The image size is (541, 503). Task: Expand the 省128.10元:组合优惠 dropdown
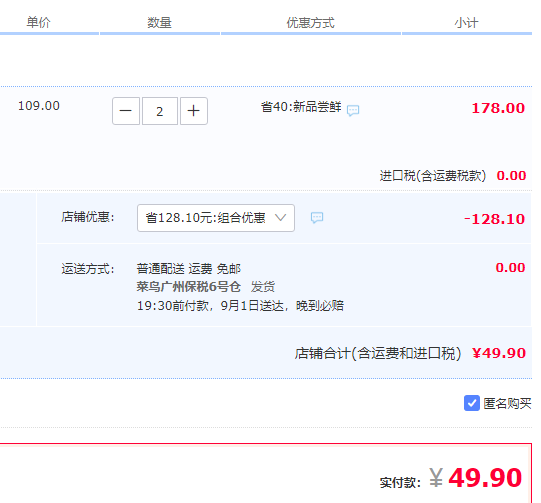click(x=216, y=218)
